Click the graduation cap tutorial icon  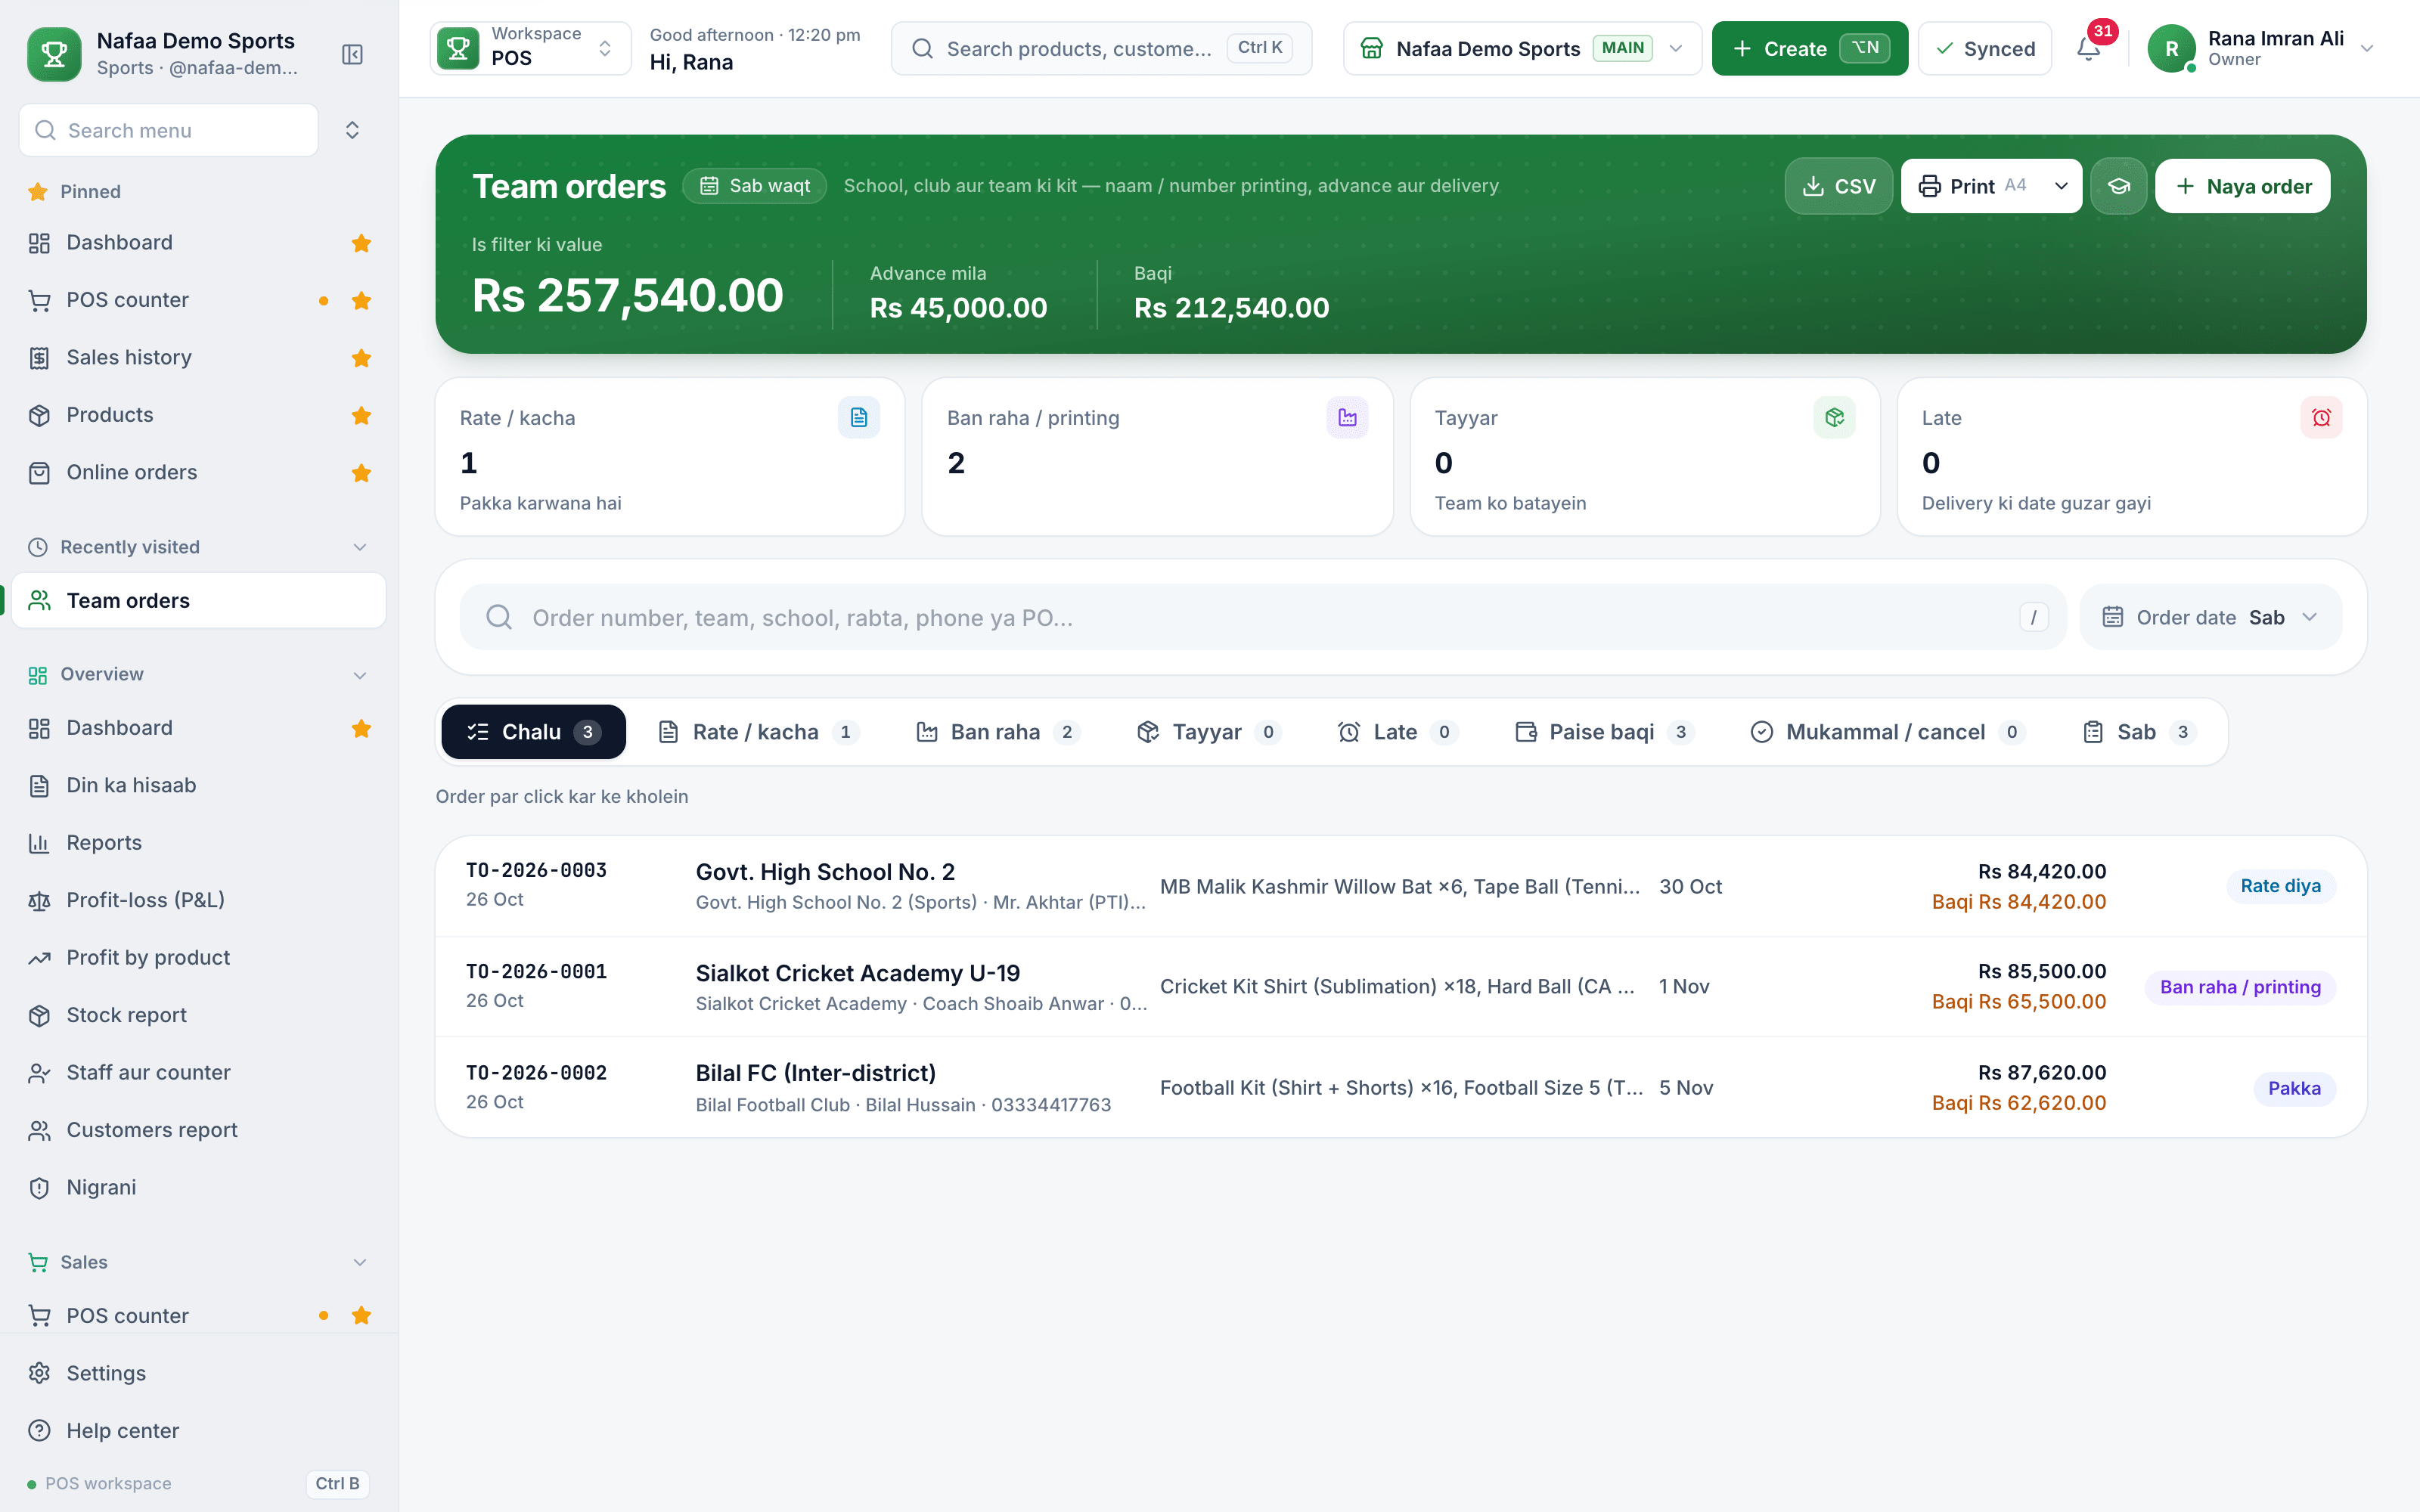tap(2118, 186)
